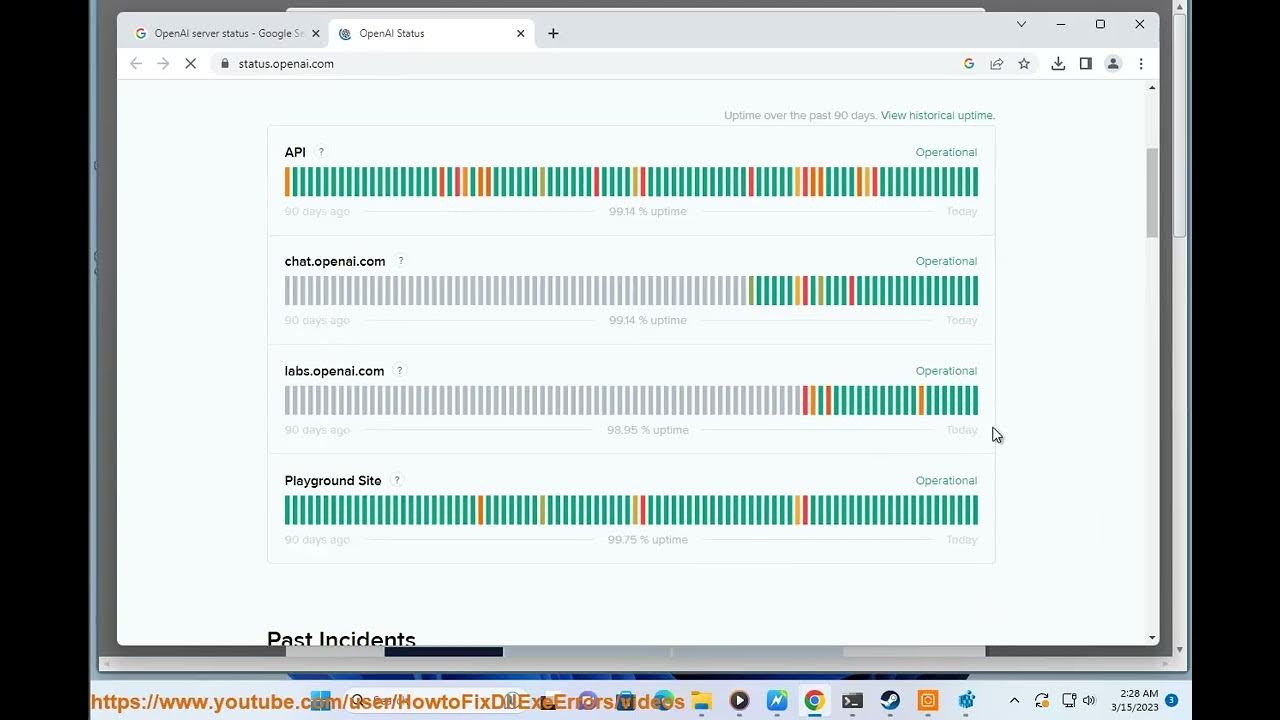Viewport: 1280px width, 720px height.
Task: Click the Operational status for chat.openai.com
Action: [x=946, y=261]
